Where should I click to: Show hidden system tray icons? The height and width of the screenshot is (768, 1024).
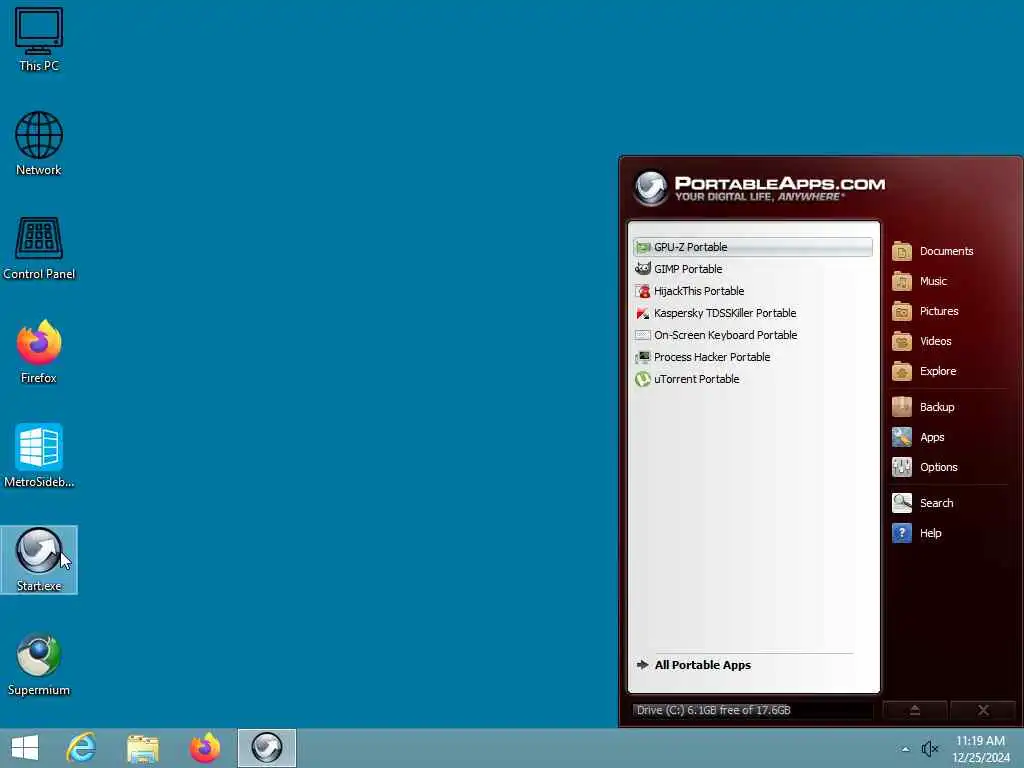(905, 749)
